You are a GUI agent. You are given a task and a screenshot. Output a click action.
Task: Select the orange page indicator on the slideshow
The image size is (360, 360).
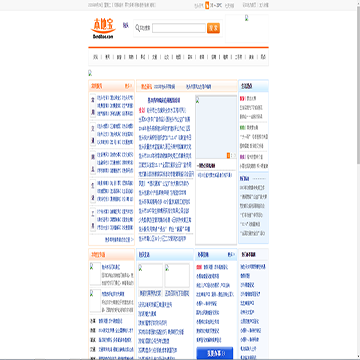pyautogui.click(x=228, y=155)
